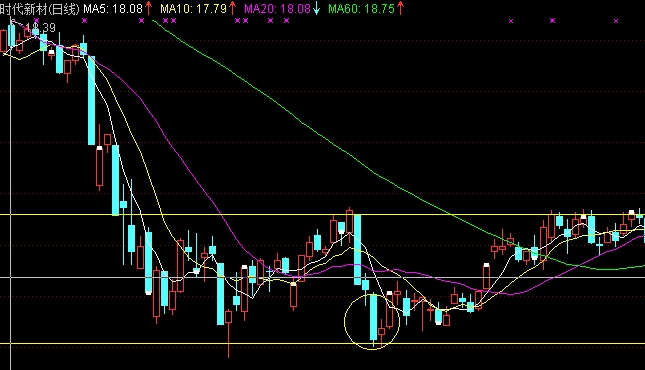The height and width of the screenshot is (370, 645).
Task: Select the yellow circle annotation around the low candle
Action: click(x=372, y=321)
